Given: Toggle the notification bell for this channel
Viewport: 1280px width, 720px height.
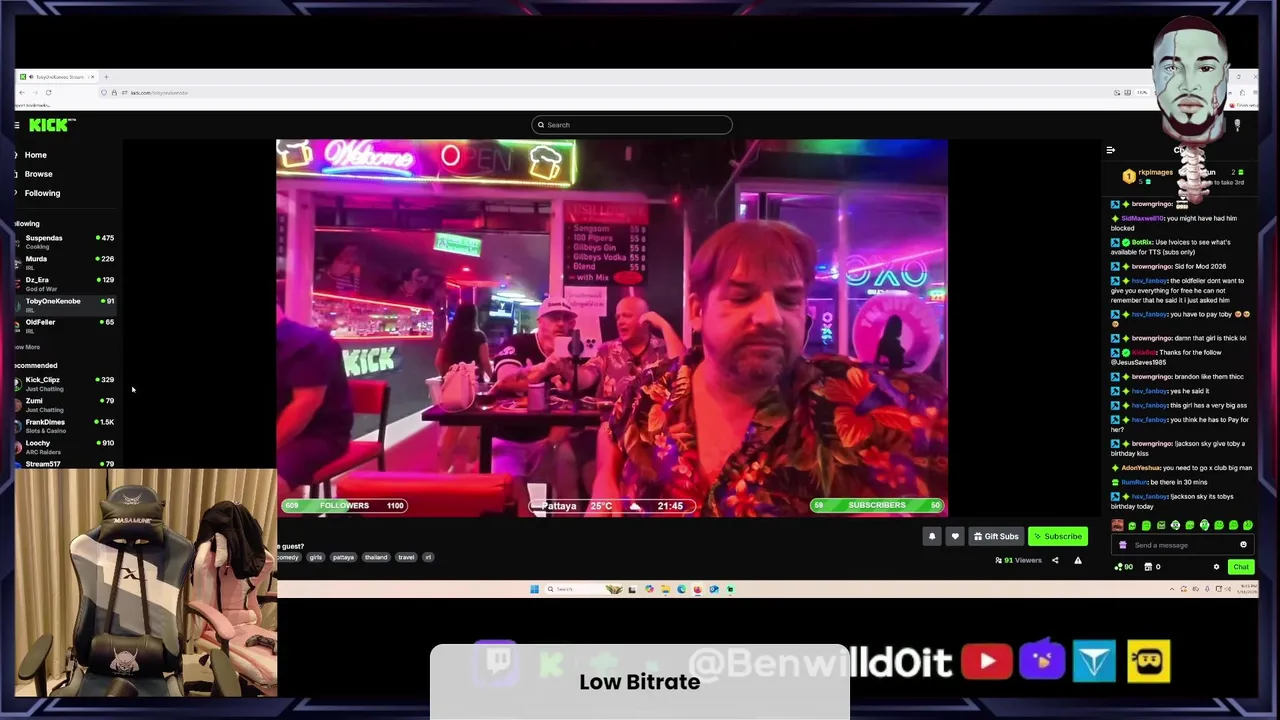Looking at the screenshot, I should [932, 536].
